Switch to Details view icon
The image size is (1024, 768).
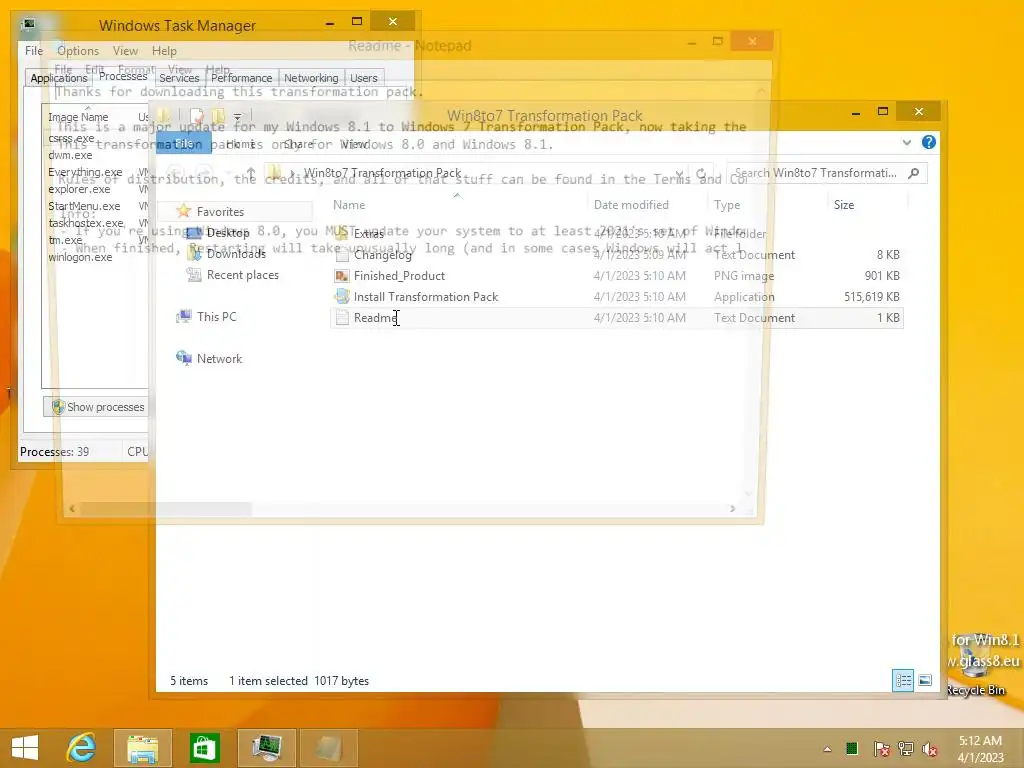(903, 680)
